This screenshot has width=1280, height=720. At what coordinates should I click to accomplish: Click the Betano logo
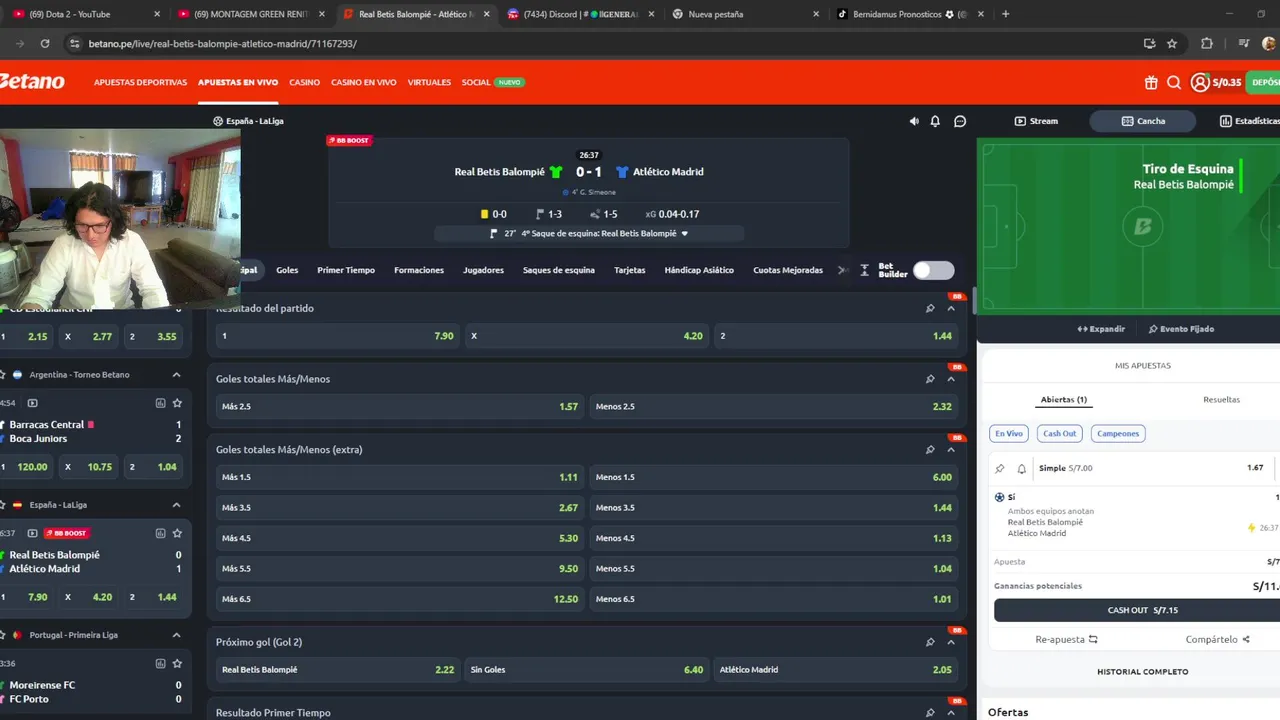pos(32,82)
